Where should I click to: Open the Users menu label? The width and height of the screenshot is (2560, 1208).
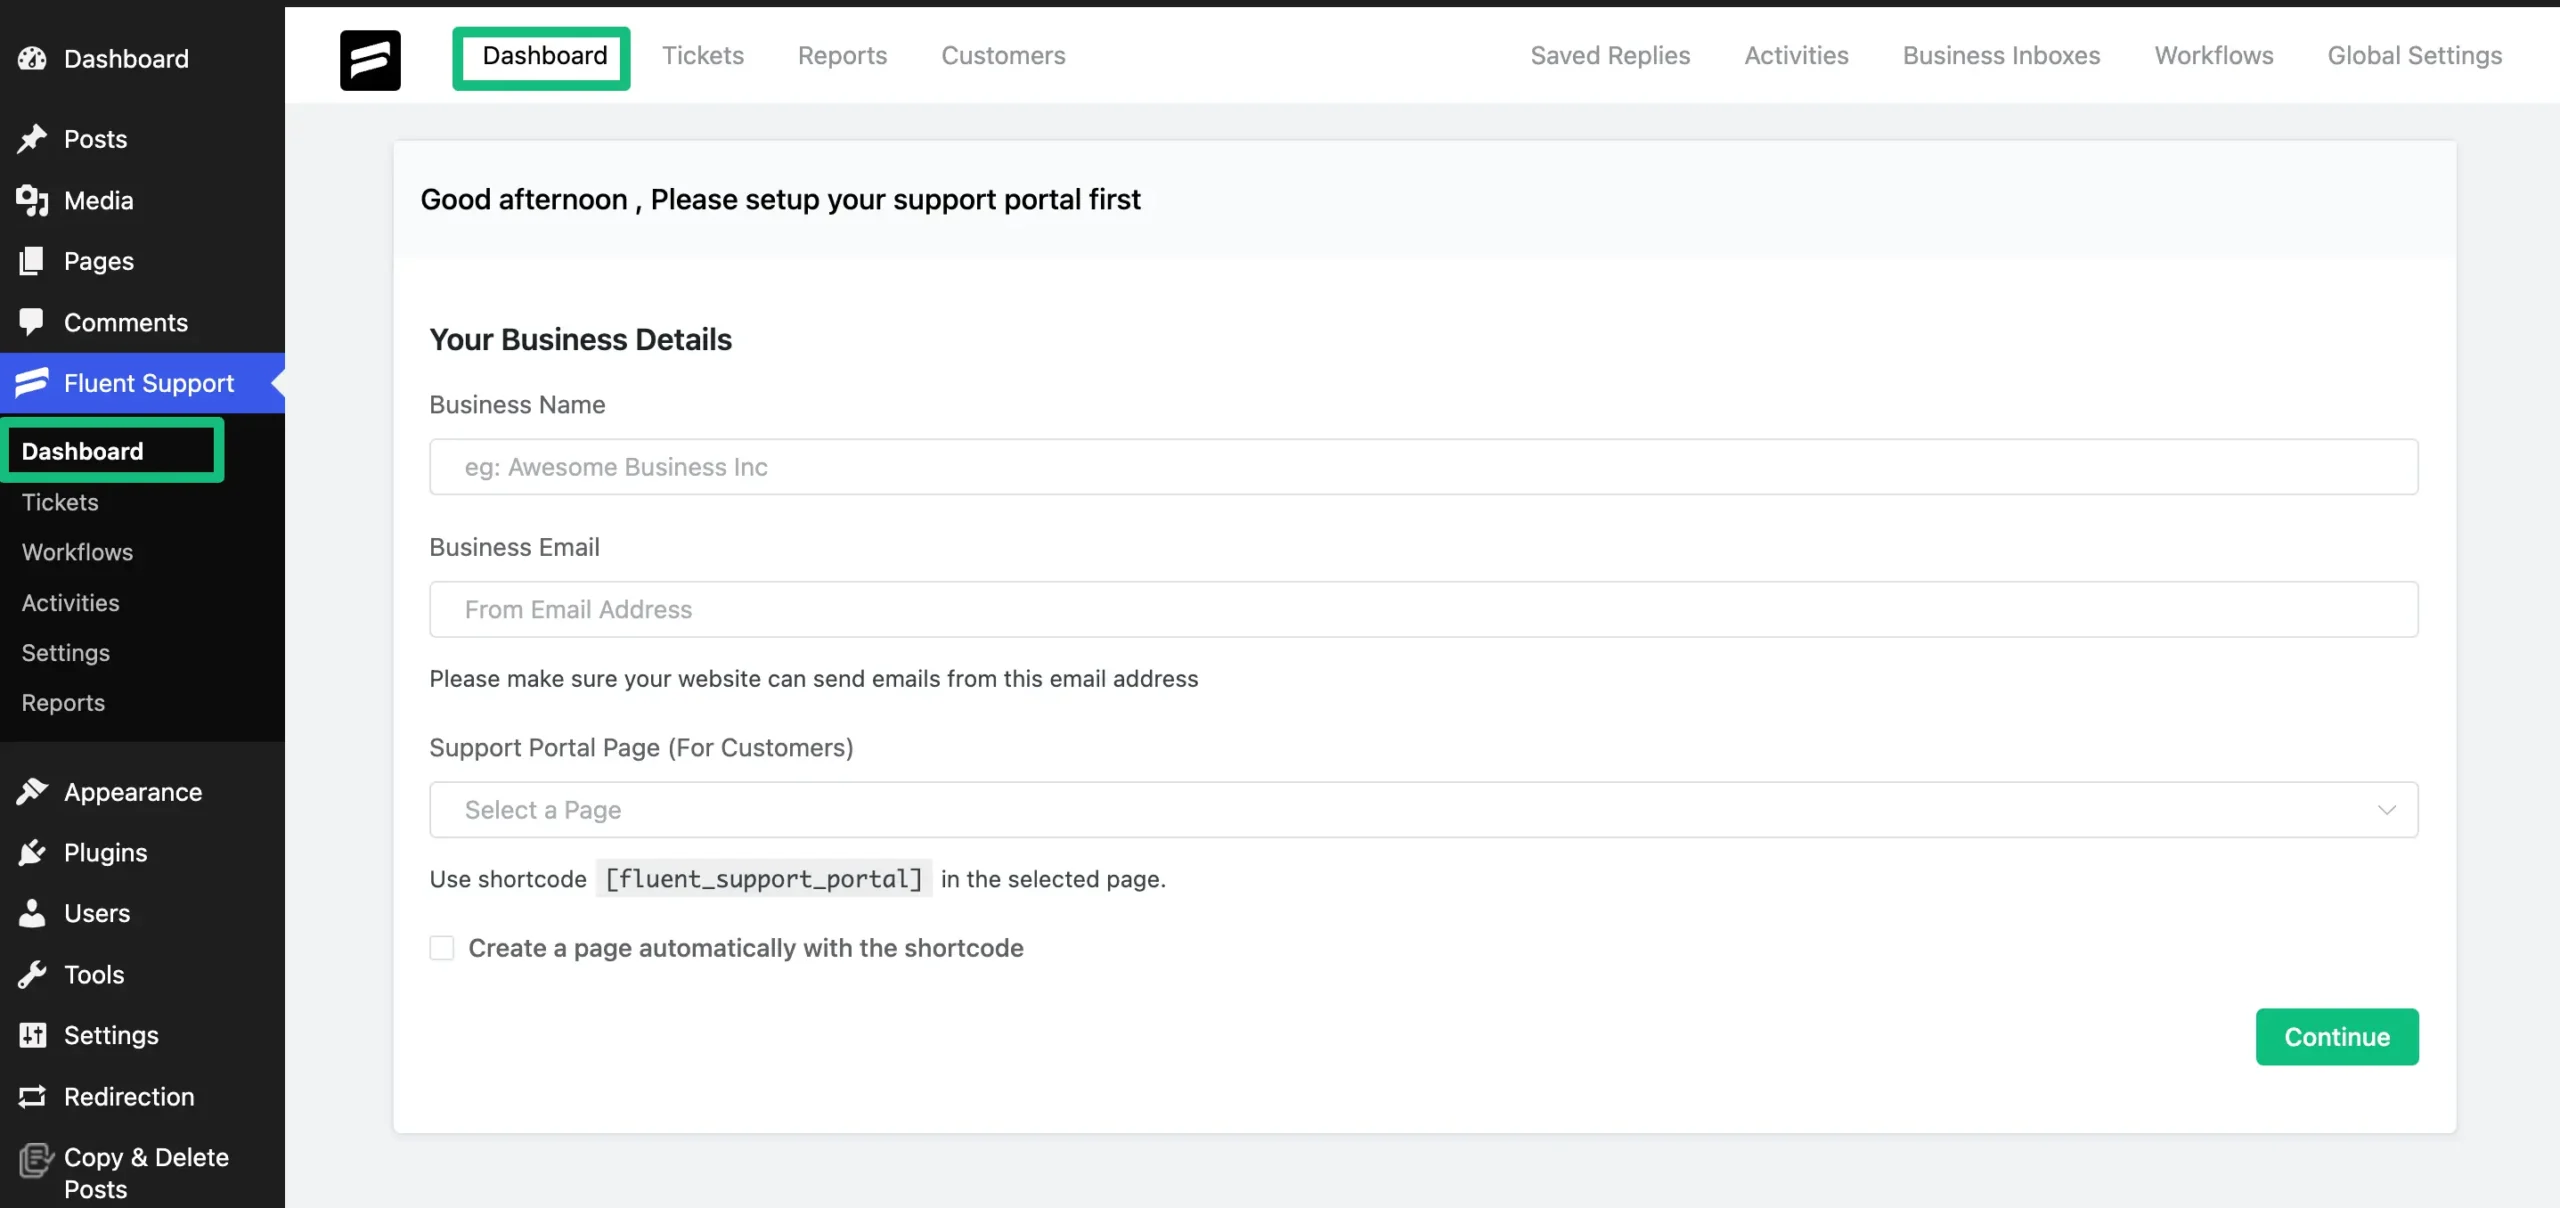pos(97,913)
